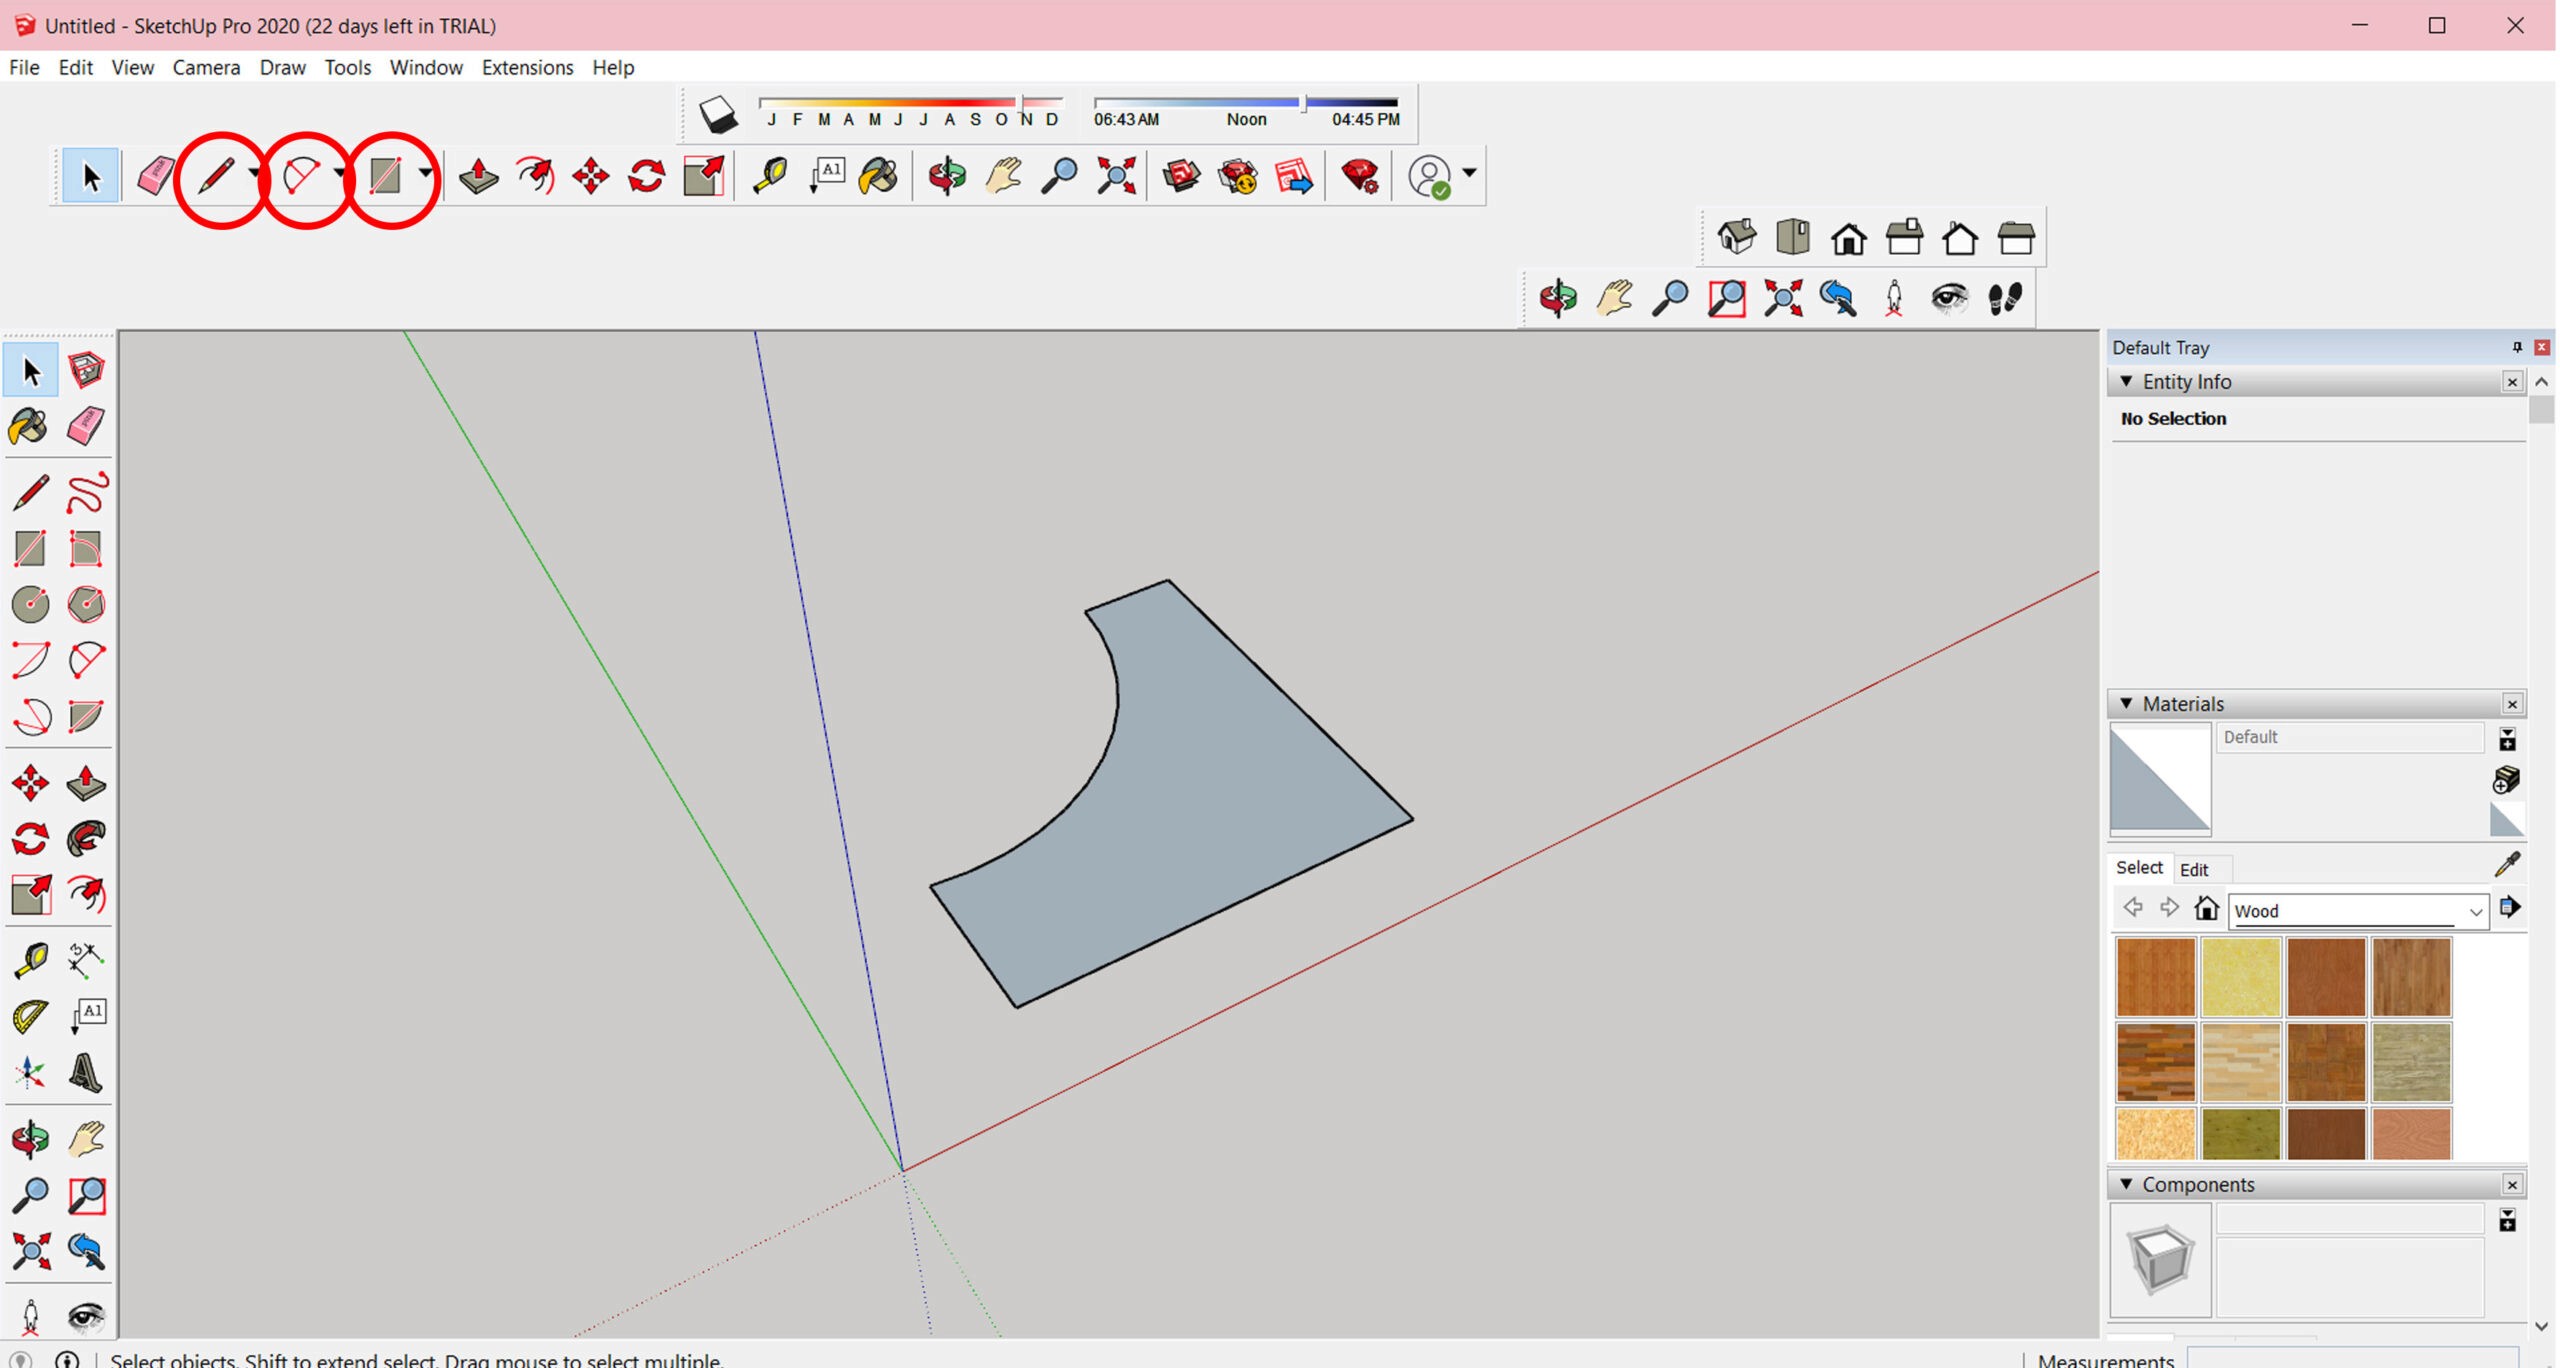The width and height of the screenshot is (2560, 1368).
Task: Choose the Zoom Extents icon in top toolbar
Action: [x=1116, y=176]
